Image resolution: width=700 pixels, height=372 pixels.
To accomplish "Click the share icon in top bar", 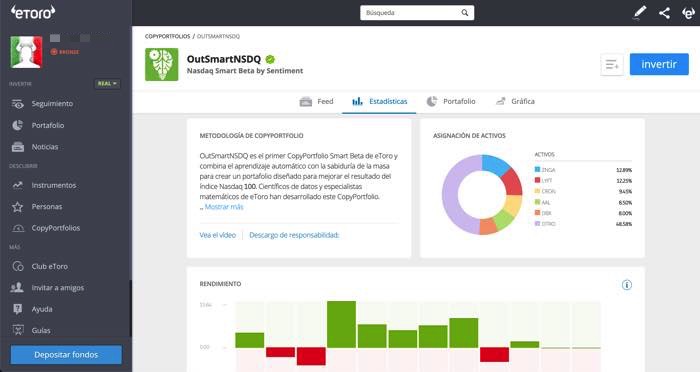I will pos(664,13).
